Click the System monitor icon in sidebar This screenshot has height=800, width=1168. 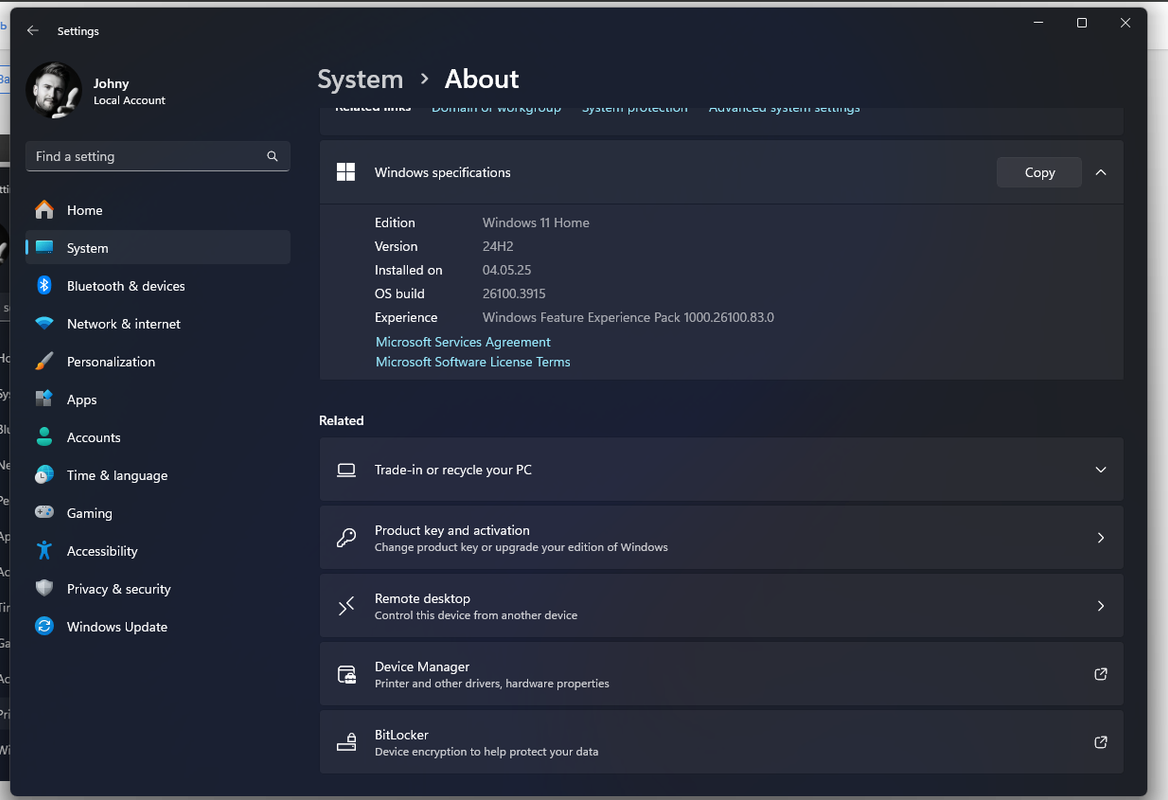click(44, 247)
